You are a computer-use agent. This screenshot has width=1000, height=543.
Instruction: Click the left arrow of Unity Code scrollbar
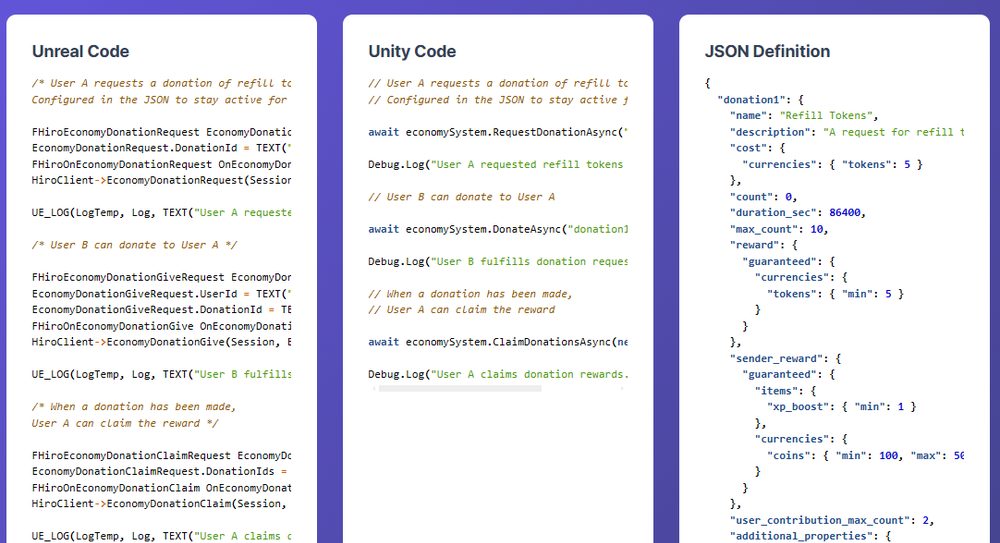pos(373,389)
